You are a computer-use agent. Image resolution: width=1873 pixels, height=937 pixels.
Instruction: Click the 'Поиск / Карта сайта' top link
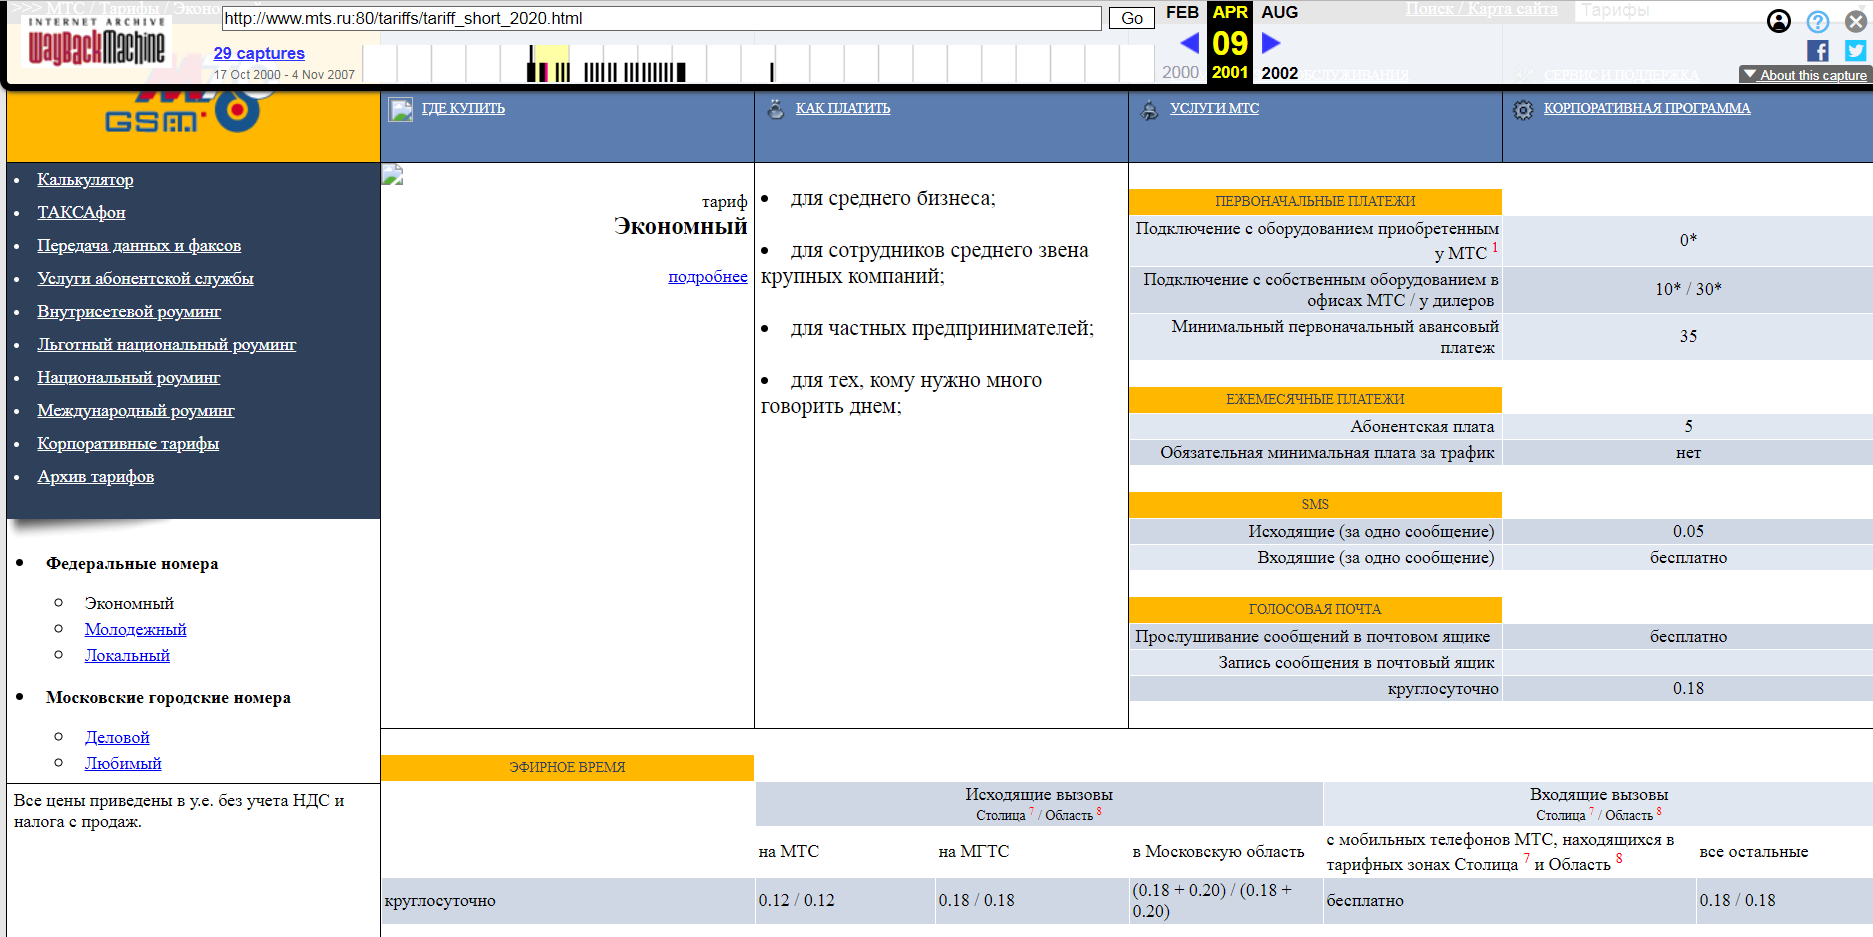click(1482, 9)
